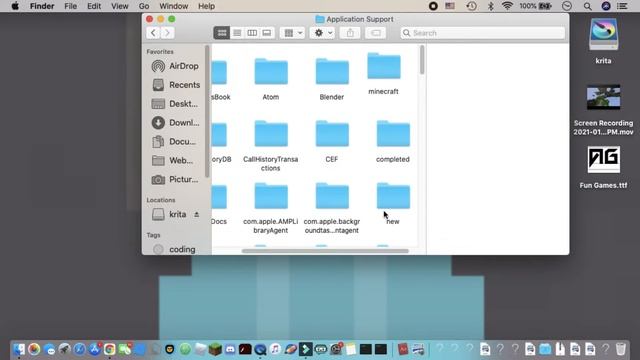Open the Time Machine menu bar icon
Screen dimensions: 640x360
click(x=471, y=6)
